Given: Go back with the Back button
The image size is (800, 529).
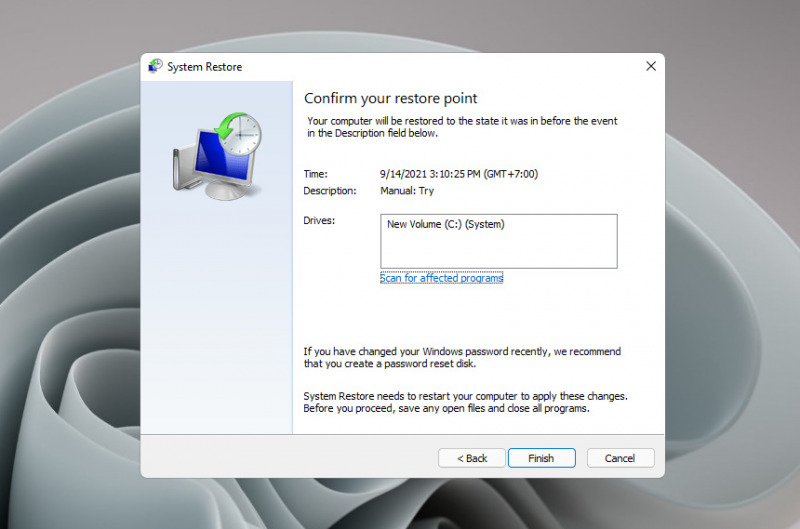Looking at the screenshot, I should (x=472, y=458).
